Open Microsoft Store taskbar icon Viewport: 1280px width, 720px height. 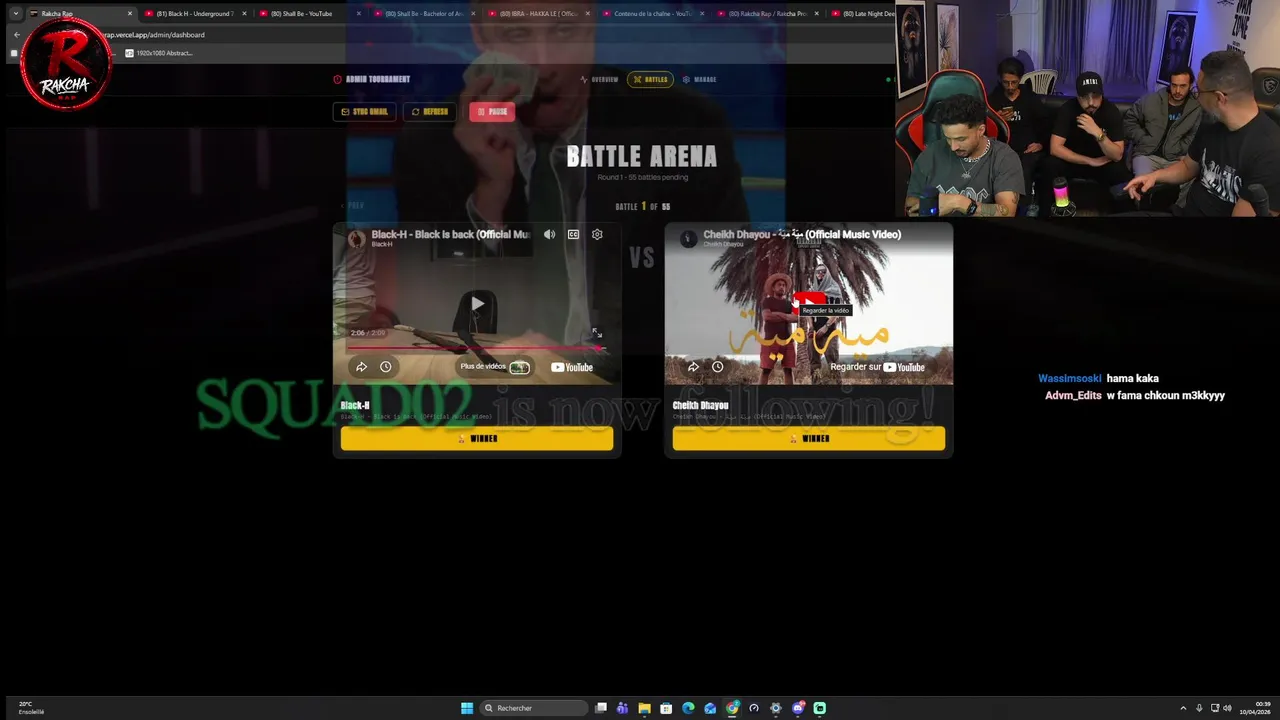click(x=666, y=708)
